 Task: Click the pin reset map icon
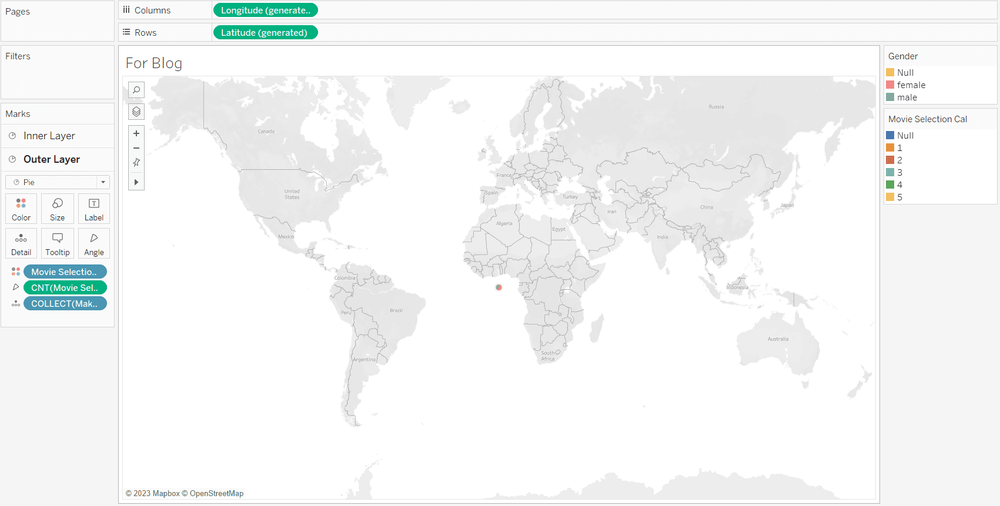[x=137, y=163]
